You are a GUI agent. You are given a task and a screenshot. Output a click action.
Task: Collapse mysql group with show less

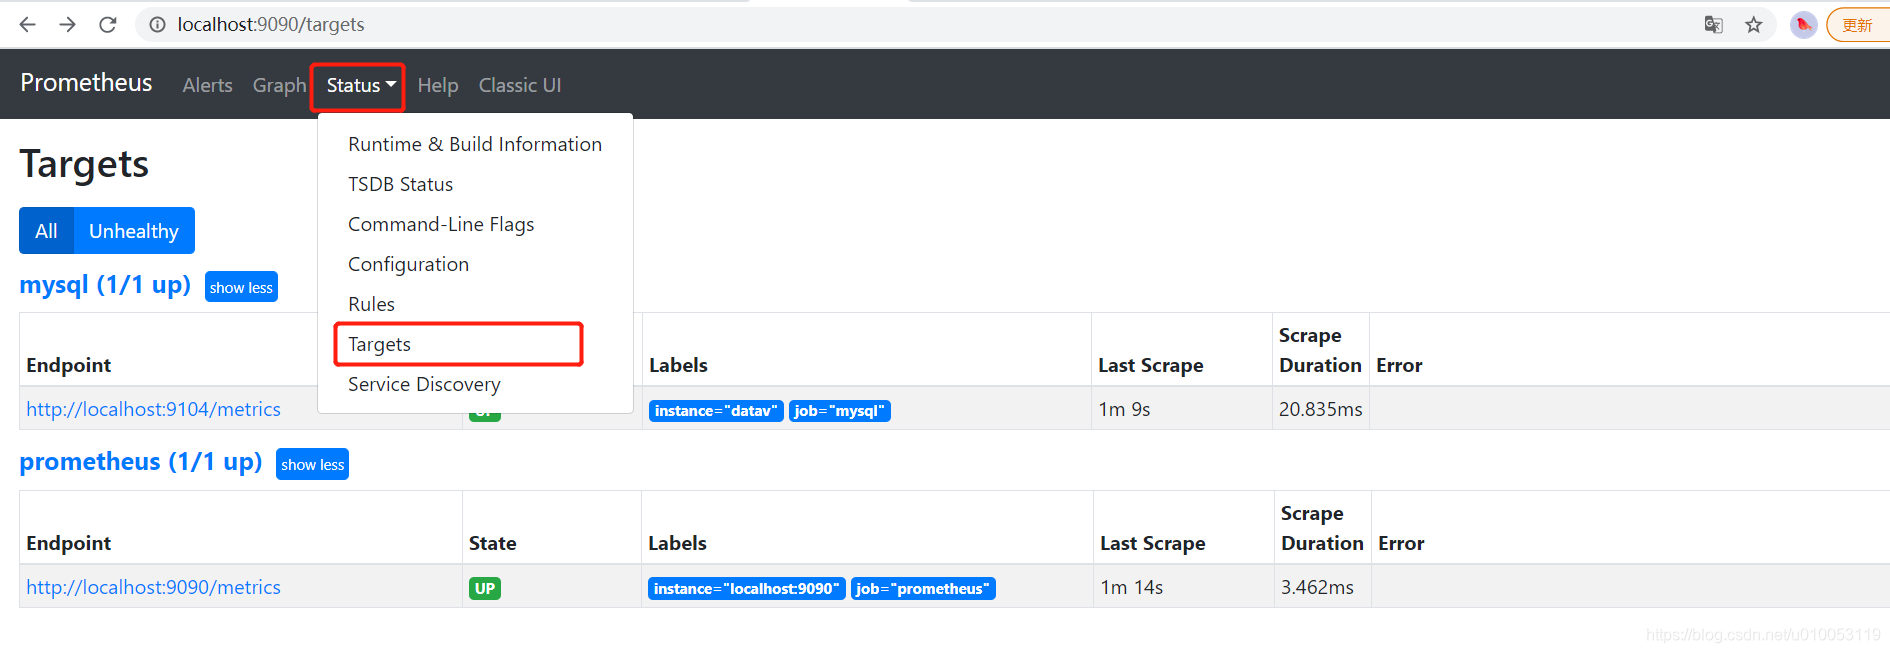click(241, 287)
